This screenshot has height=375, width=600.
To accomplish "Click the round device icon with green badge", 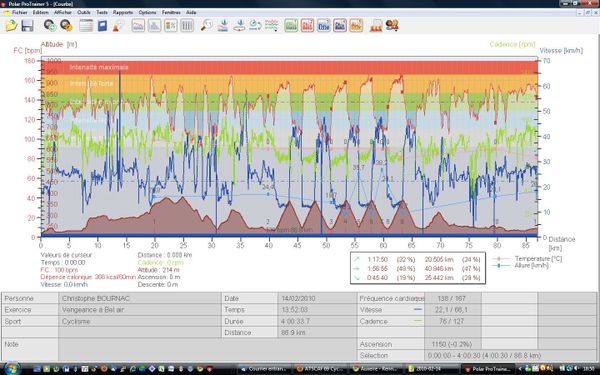I will (50, 26).
